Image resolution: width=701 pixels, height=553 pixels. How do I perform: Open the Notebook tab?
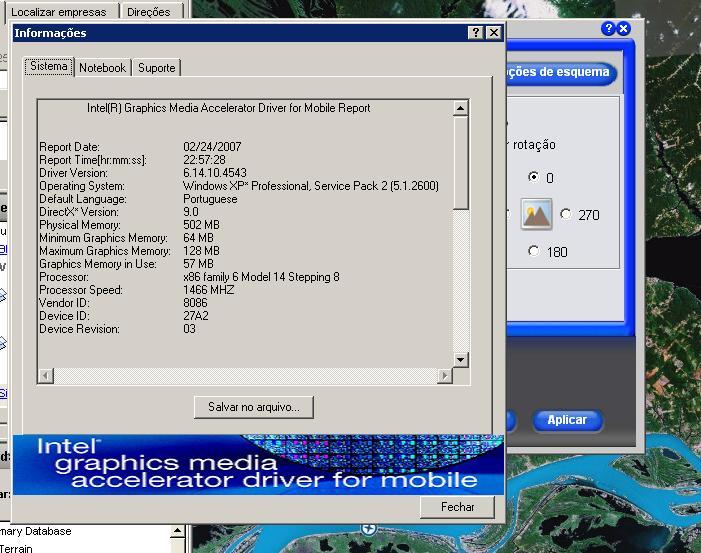pyautogui.click(x=102, y=68)
